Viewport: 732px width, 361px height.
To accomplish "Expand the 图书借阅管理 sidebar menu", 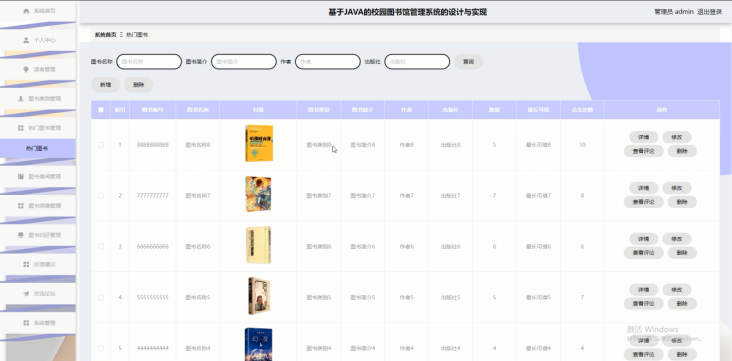I will coord(38,177).
